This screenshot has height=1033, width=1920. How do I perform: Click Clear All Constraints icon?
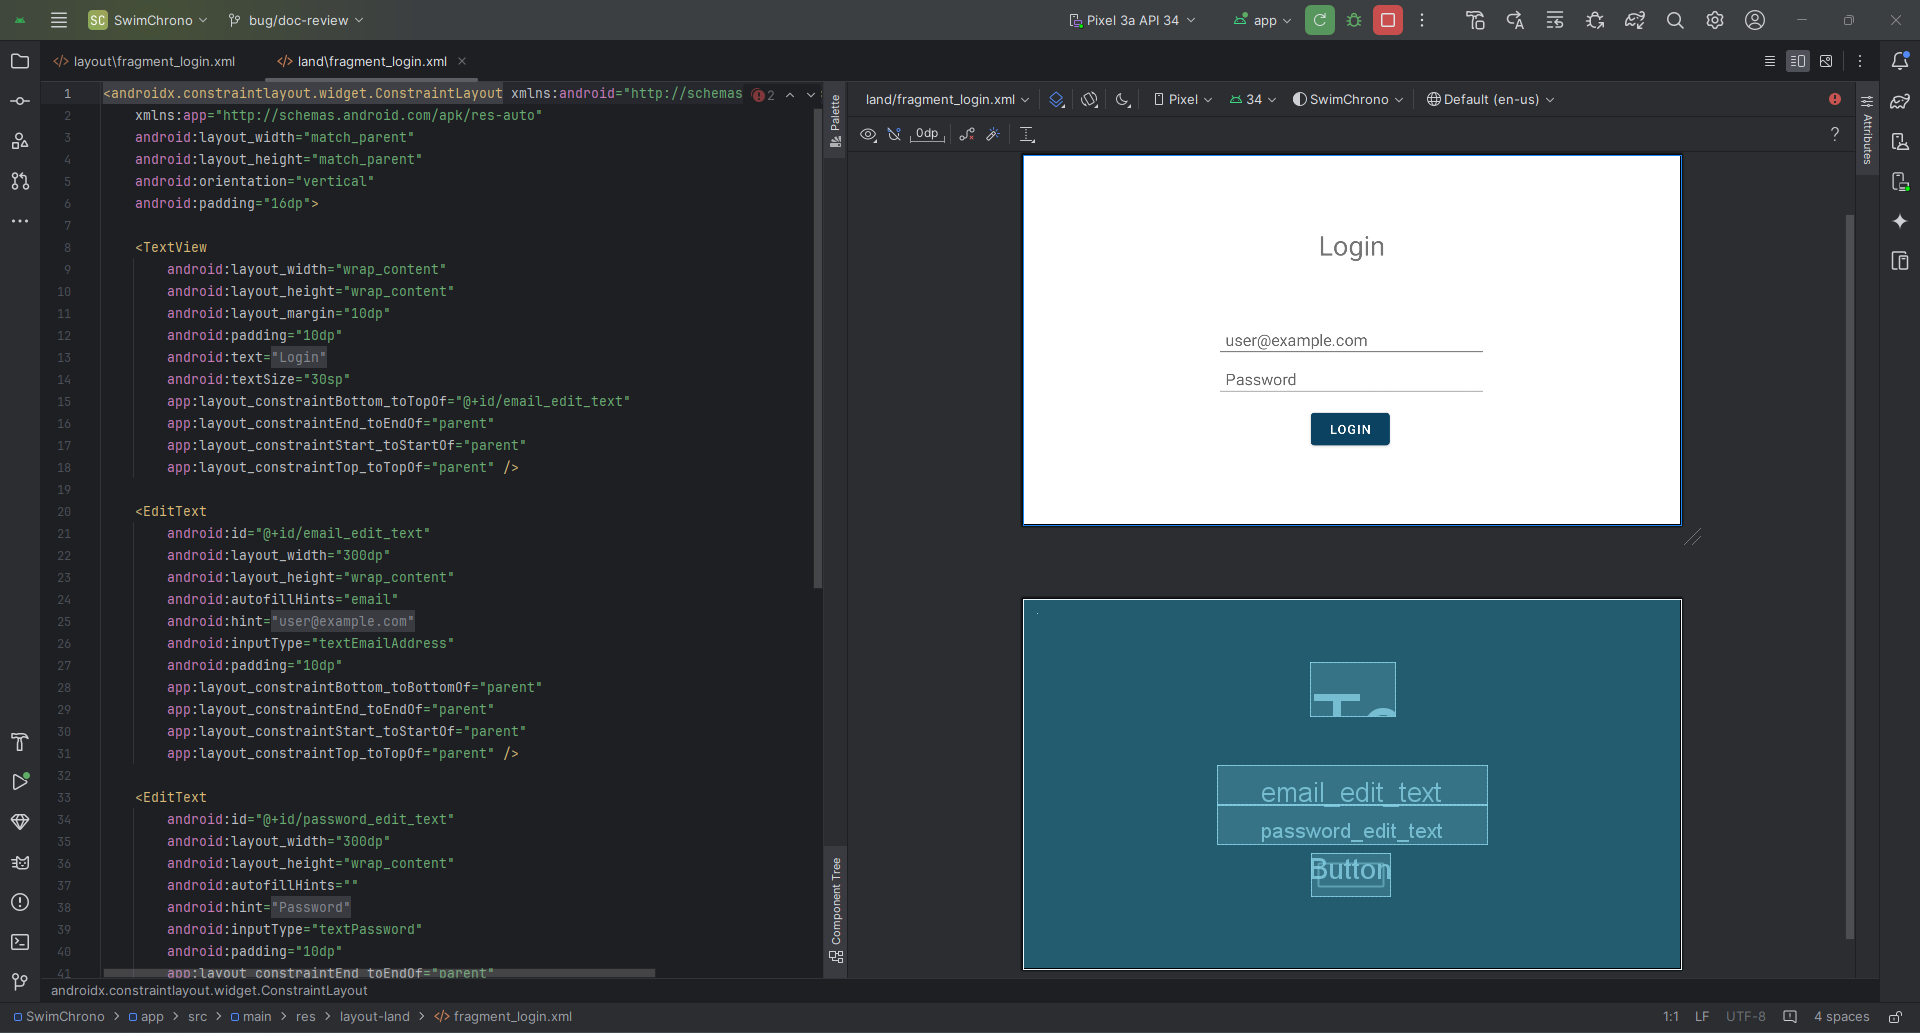coord(967,134)
